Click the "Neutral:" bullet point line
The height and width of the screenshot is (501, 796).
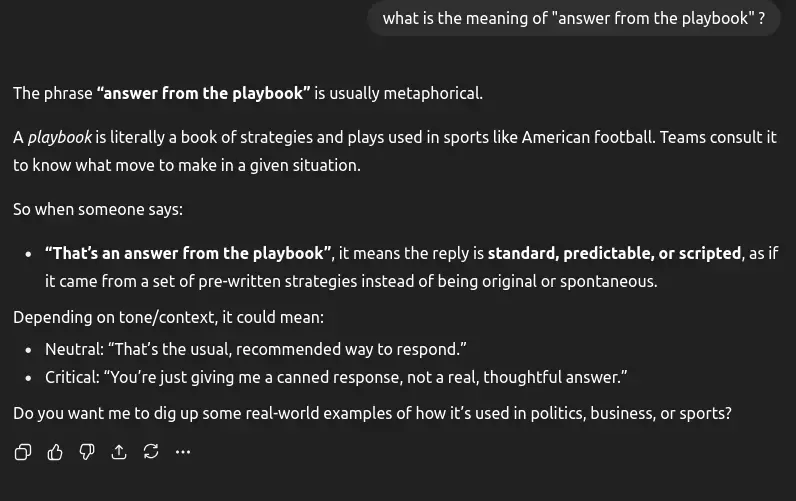coord(256,350)
